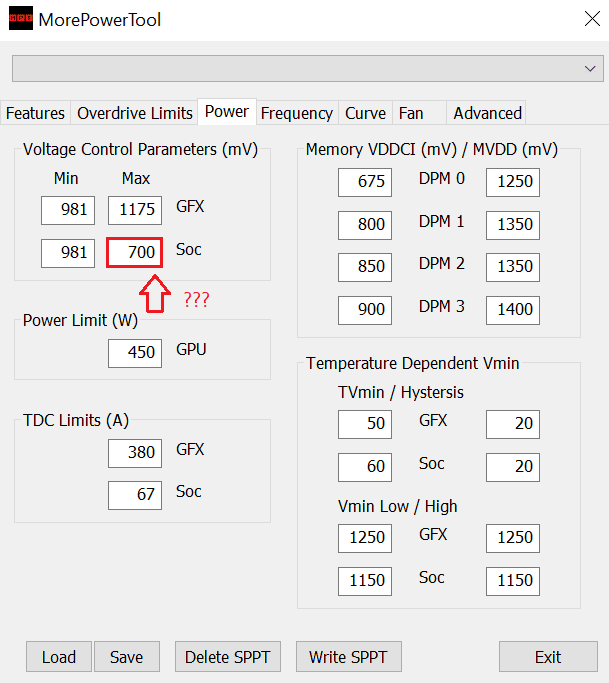The image size is (609, 683).
Task: Click the Soc Max voltage field 700
Action: tap(135, 253)
